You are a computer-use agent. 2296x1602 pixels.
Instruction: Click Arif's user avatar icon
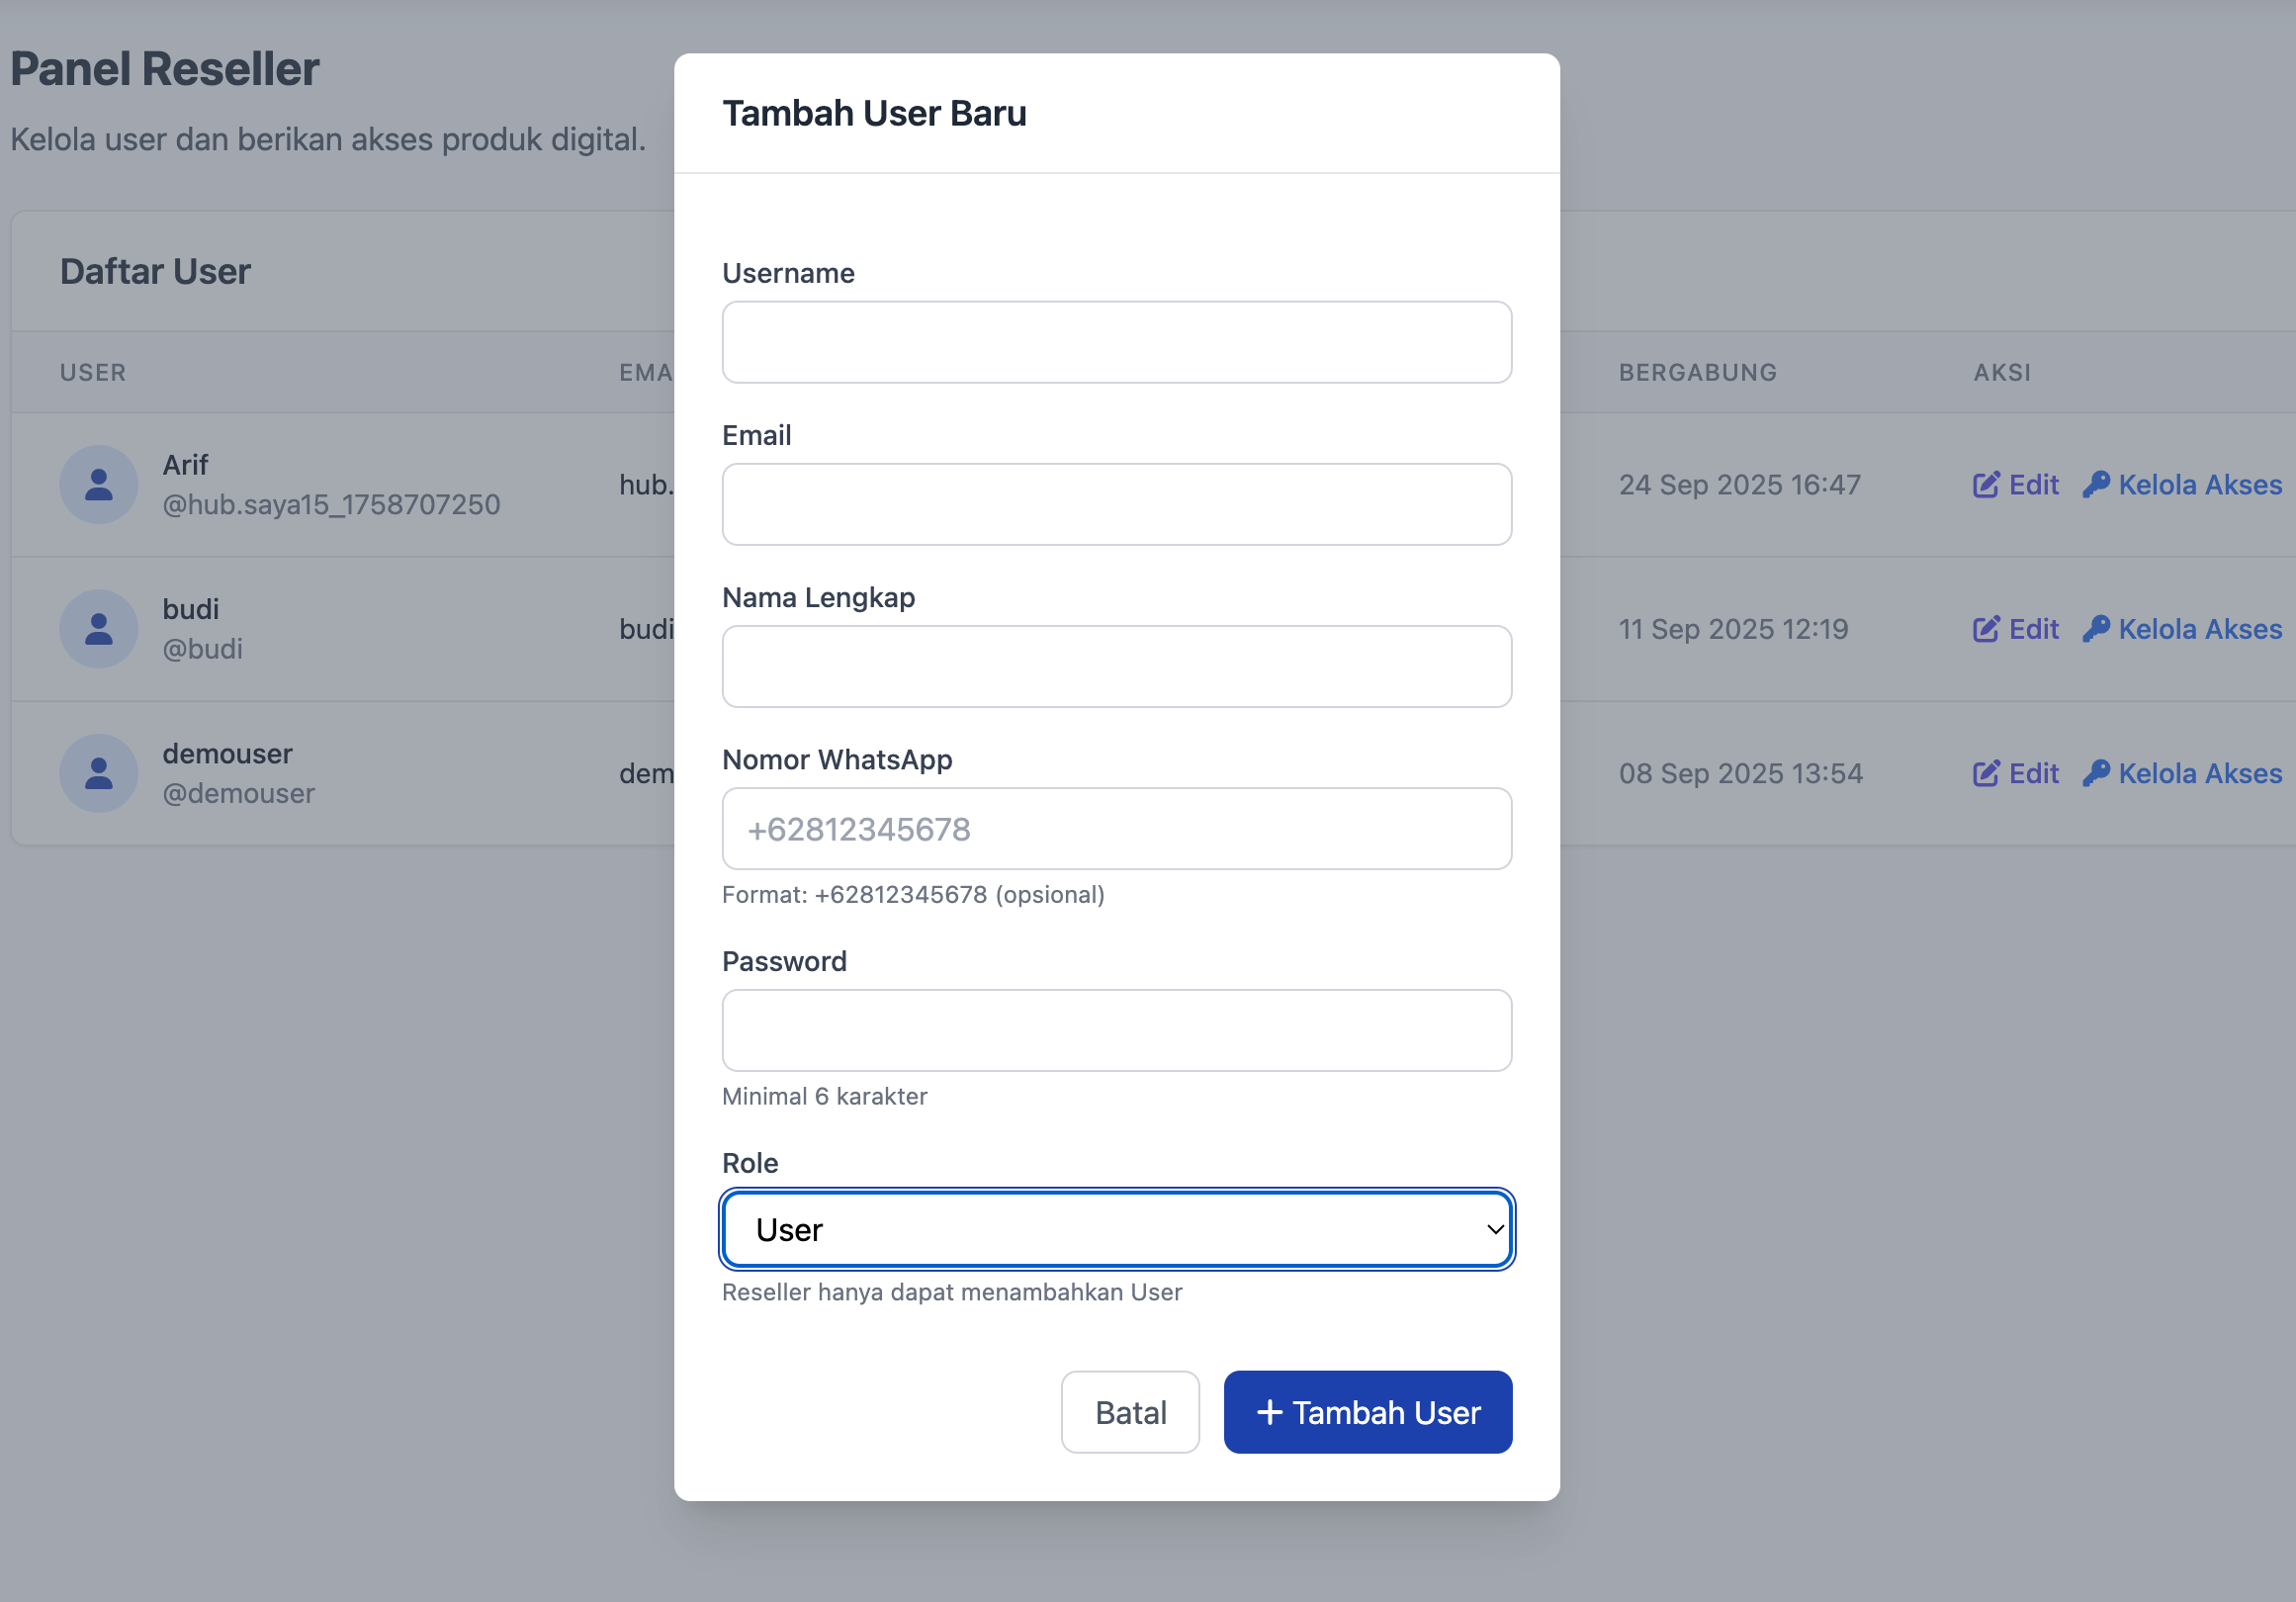tap(98, 485)
